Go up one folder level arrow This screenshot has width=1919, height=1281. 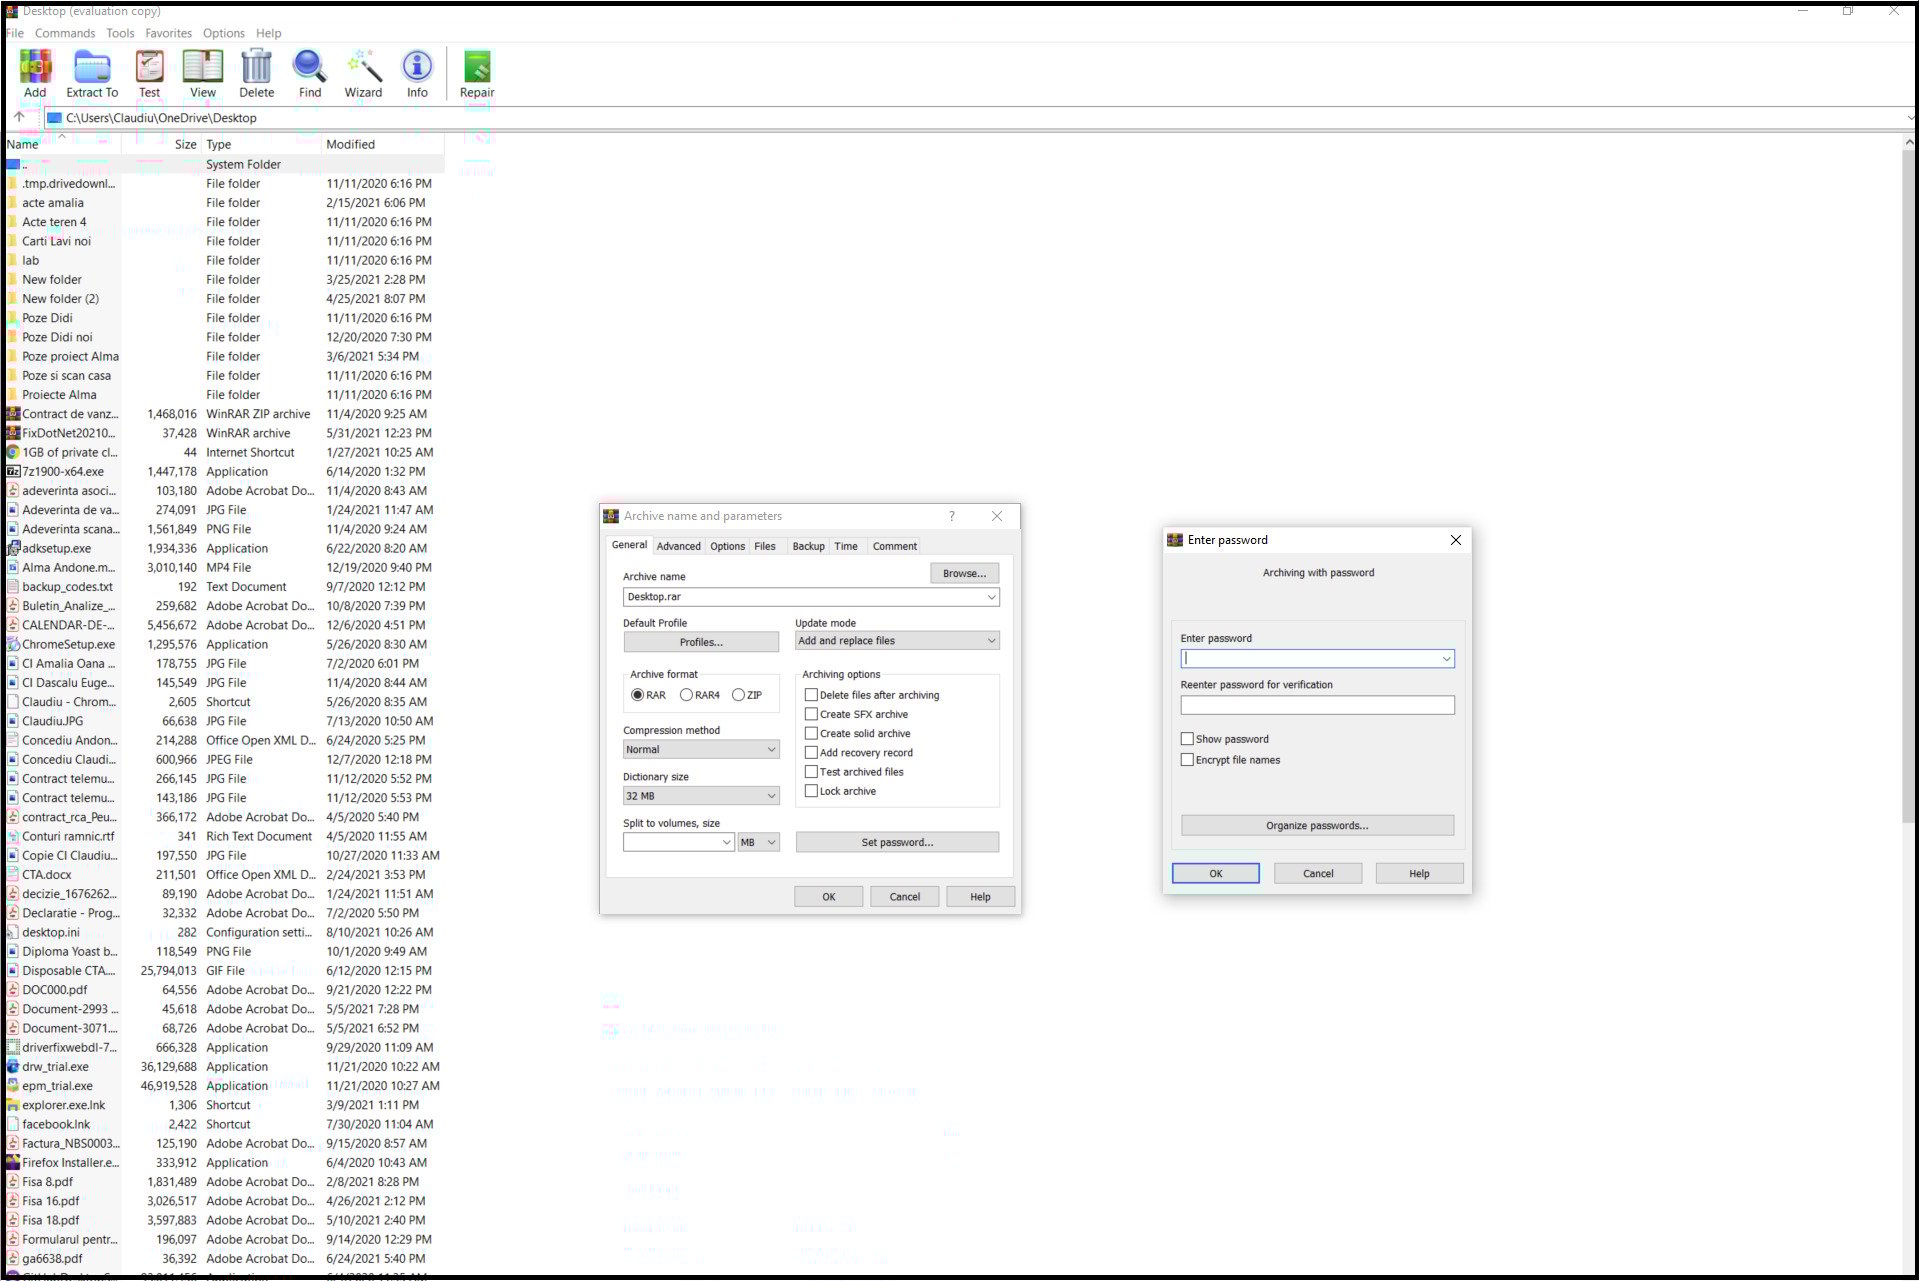pos(19,117)
